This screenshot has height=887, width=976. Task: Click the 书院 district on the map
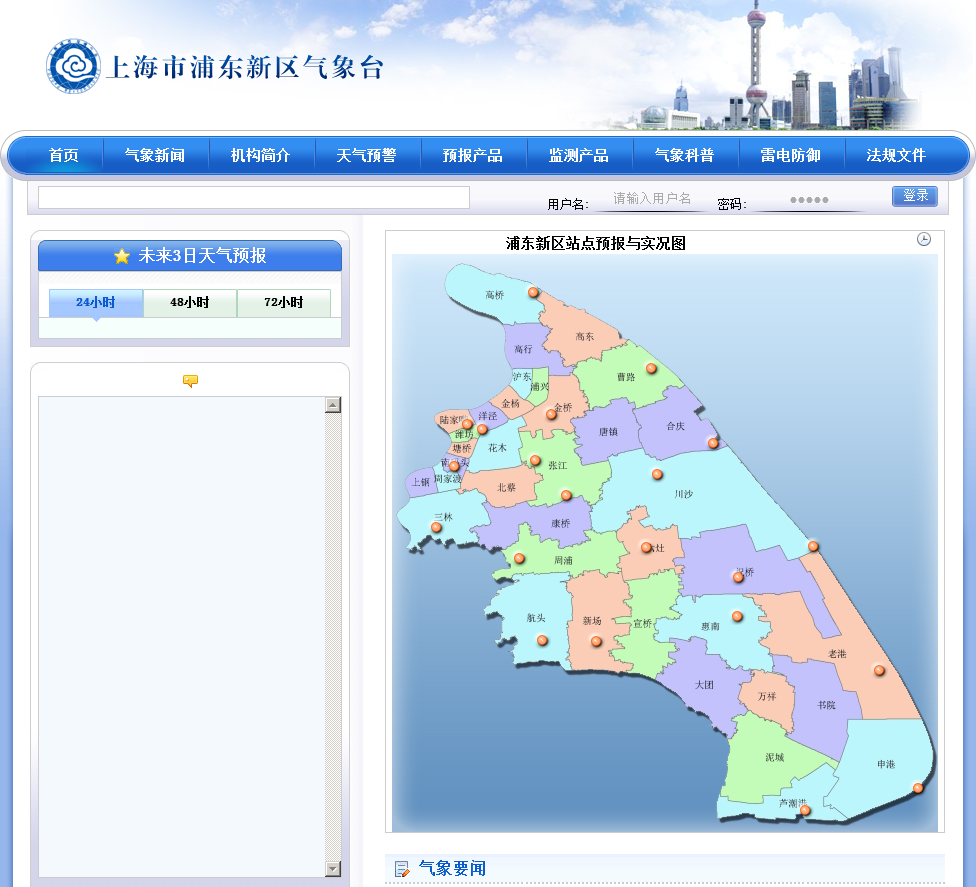tap(827, 705)
